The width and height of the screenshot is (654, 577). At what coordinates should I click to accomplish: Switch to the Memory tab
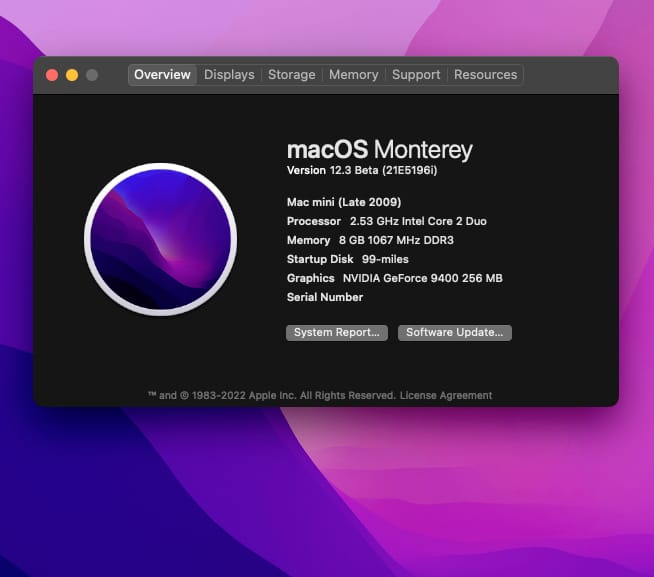353,75
